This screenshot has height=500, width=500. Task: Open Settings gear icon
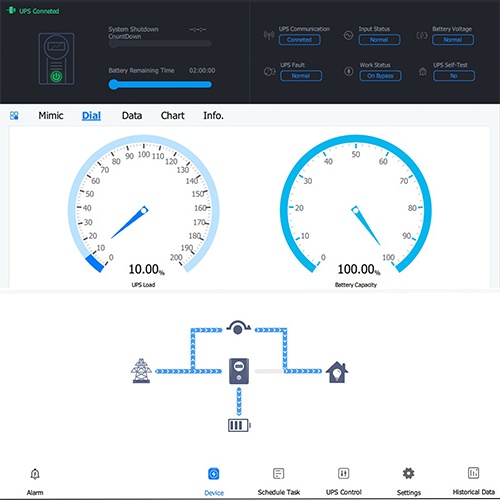point(408,473)
